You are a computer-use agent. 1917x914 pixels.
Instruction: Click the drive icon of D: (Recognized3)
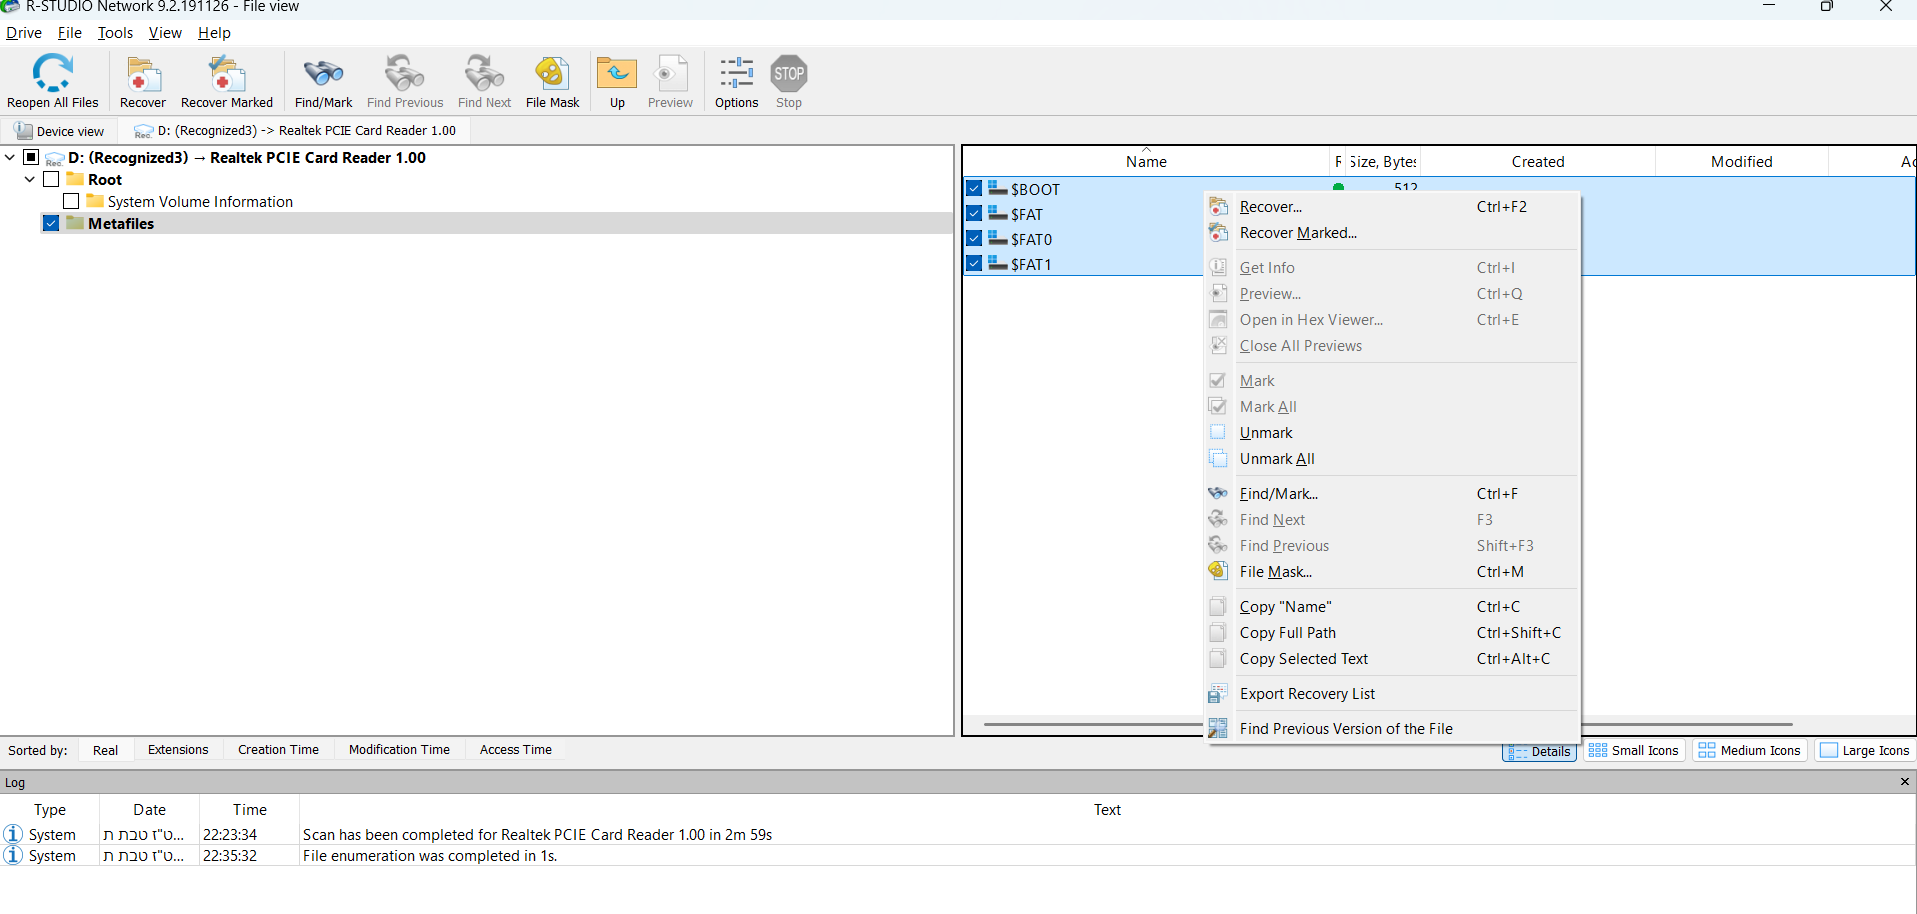[x=55, y=158]
